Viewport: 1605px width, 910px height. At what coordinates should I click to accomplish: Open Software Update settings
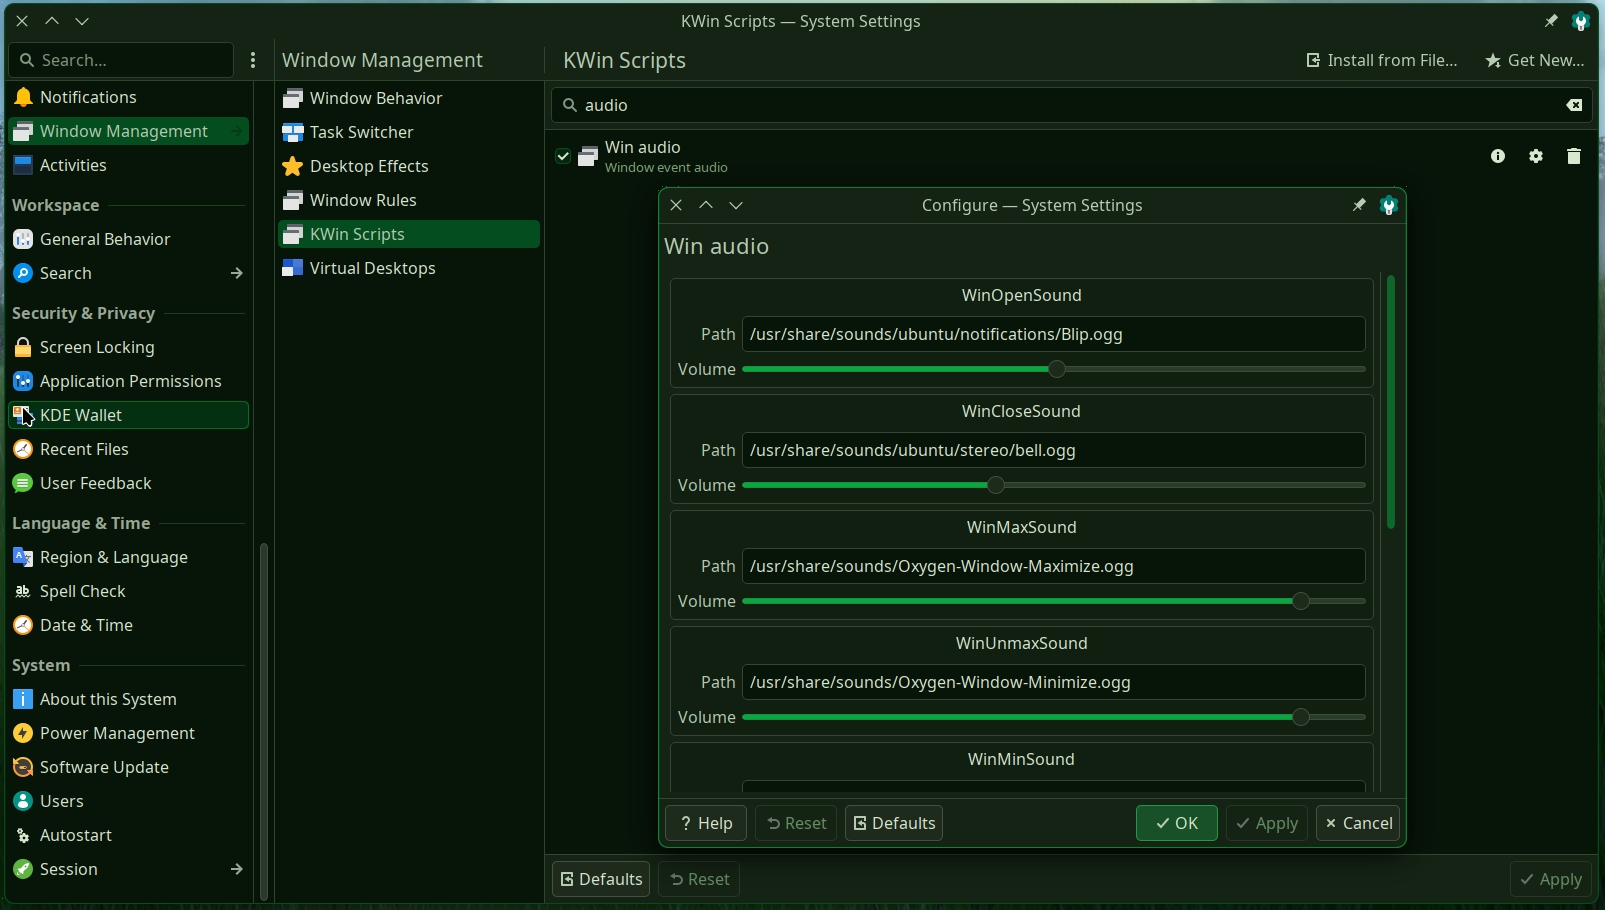pos(128,767)
